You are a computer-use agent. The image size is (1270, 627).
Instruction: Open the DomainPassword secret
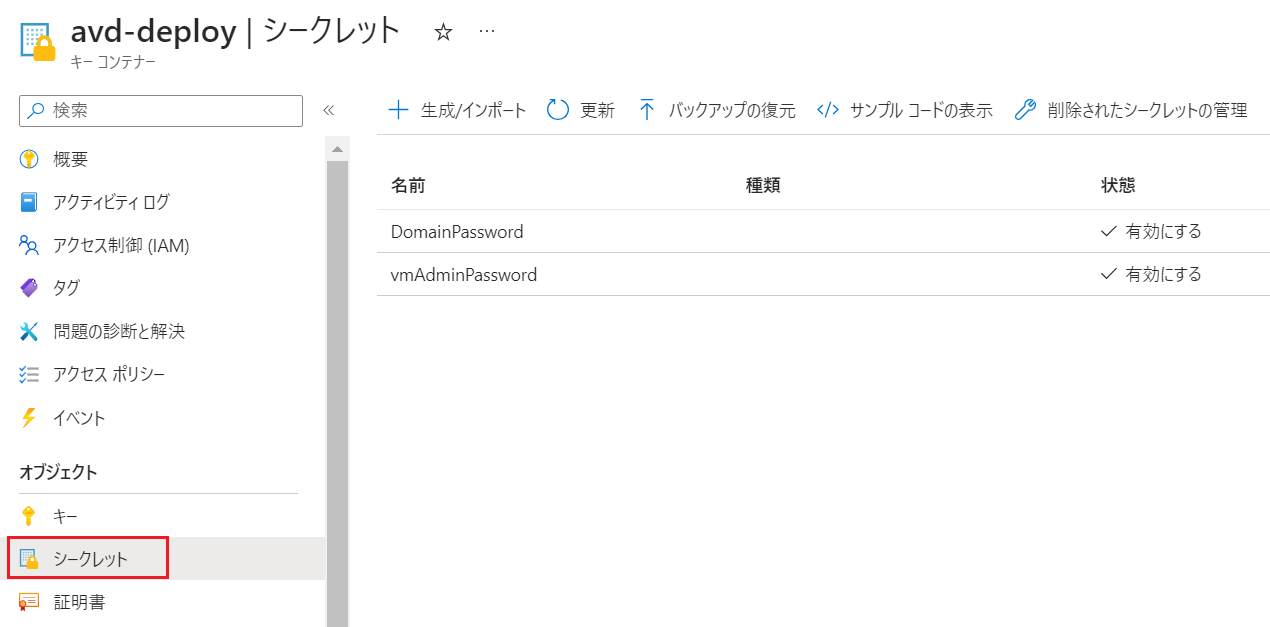(457, 231)
